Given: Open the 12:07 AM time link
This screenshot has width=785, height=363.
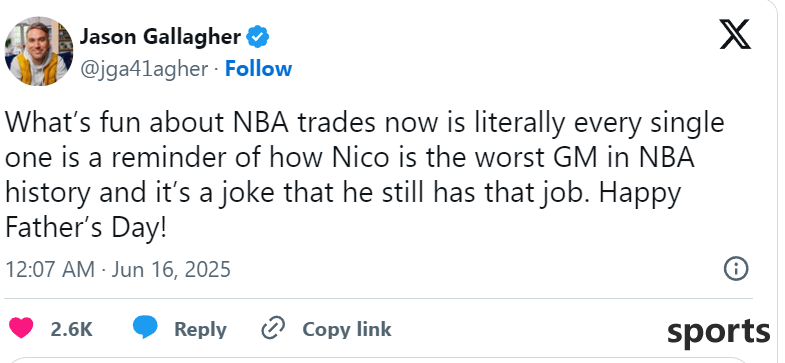Looking at the screenshot, I should [x=50, y=269].
